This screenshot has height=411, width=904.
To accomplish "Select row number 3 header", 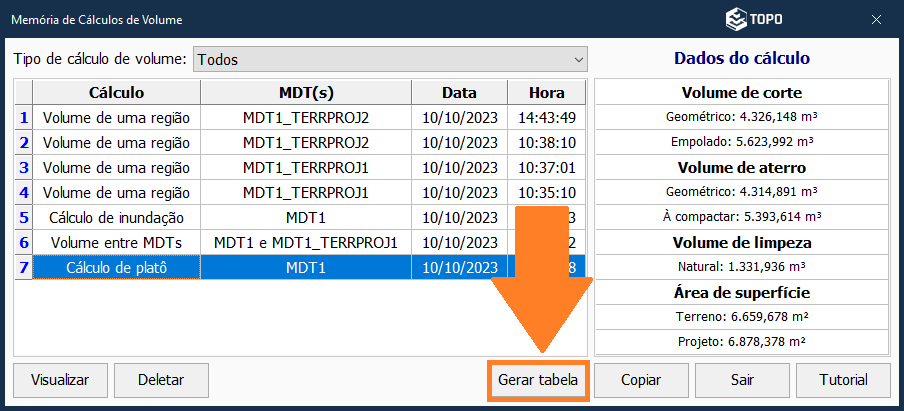I will point(23,167).
